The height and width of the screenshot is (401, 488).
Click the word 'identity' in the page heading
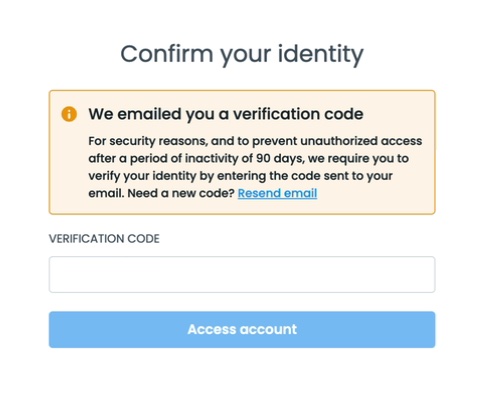pos(321,55)
